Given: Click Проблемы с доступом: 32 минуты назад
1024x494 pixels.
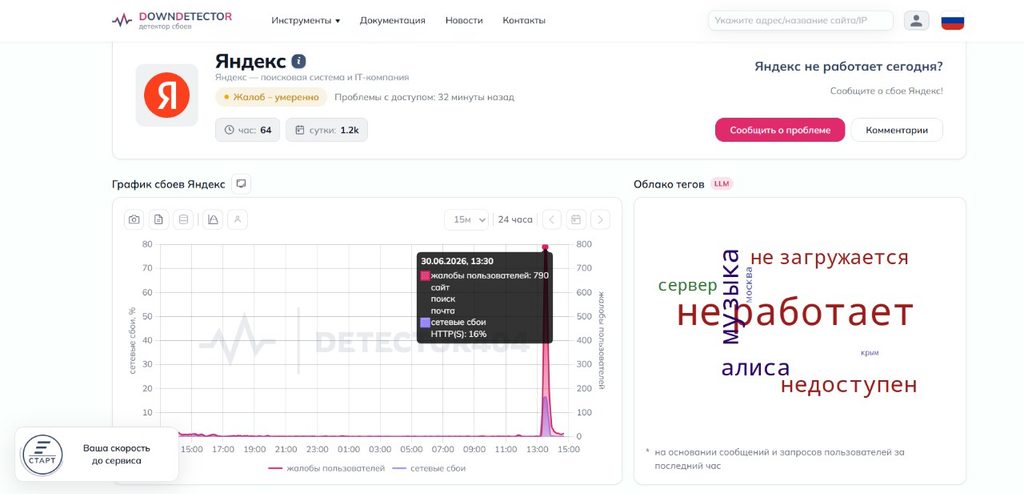Looking at the screenshot, I should click(424, 97).
